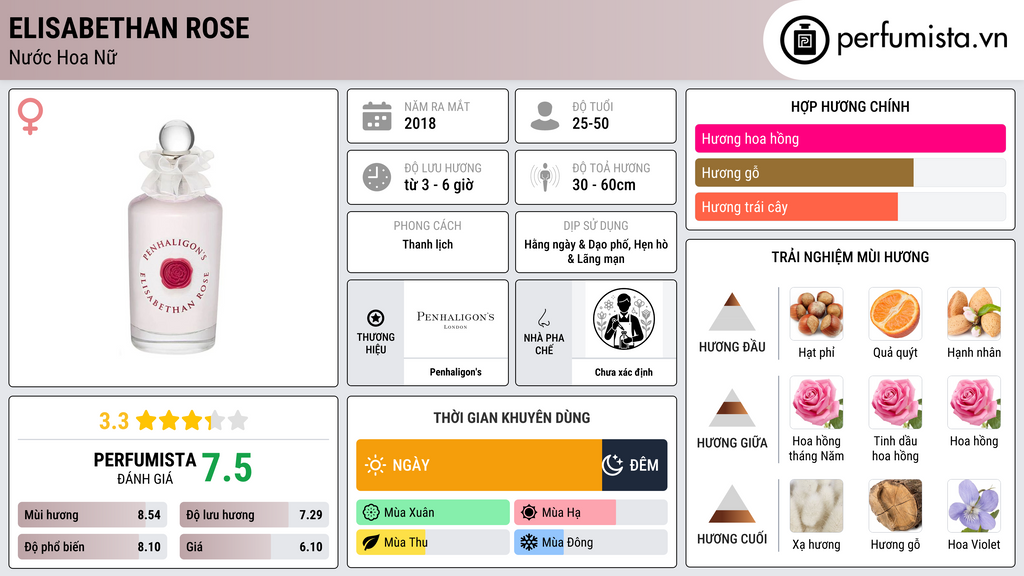Click the pink Mùa Hạ season bar

coord(565,513)
